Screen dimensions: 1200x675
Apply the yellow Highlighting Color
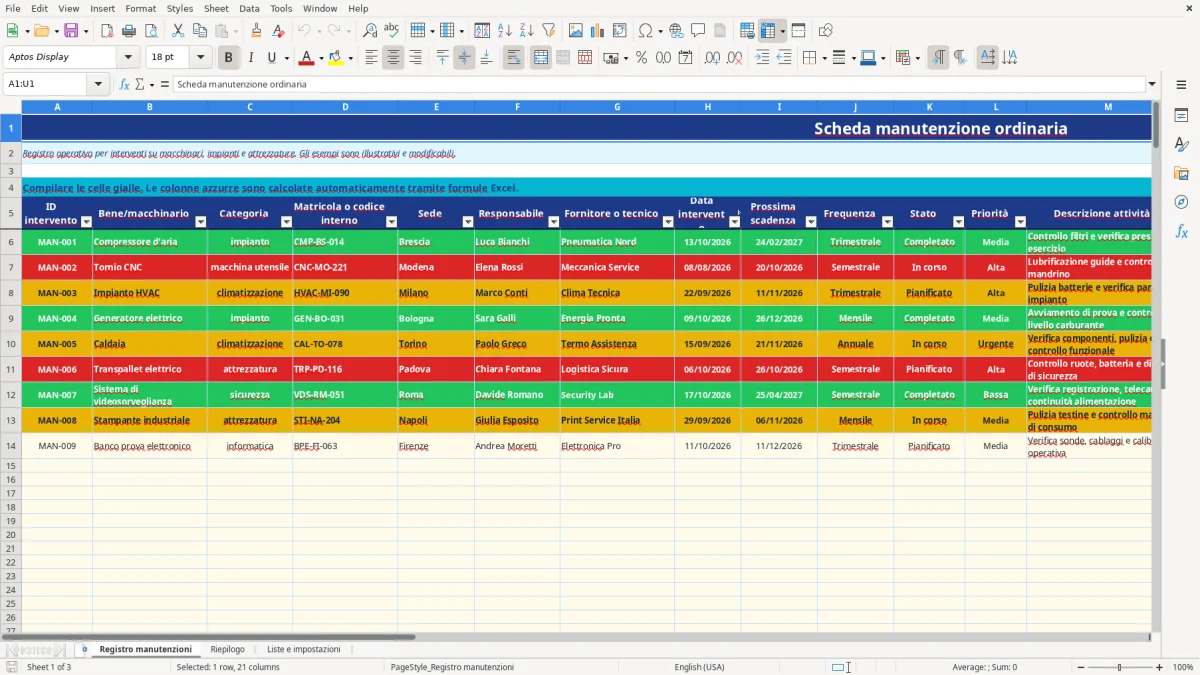click(x=335, y=58)
